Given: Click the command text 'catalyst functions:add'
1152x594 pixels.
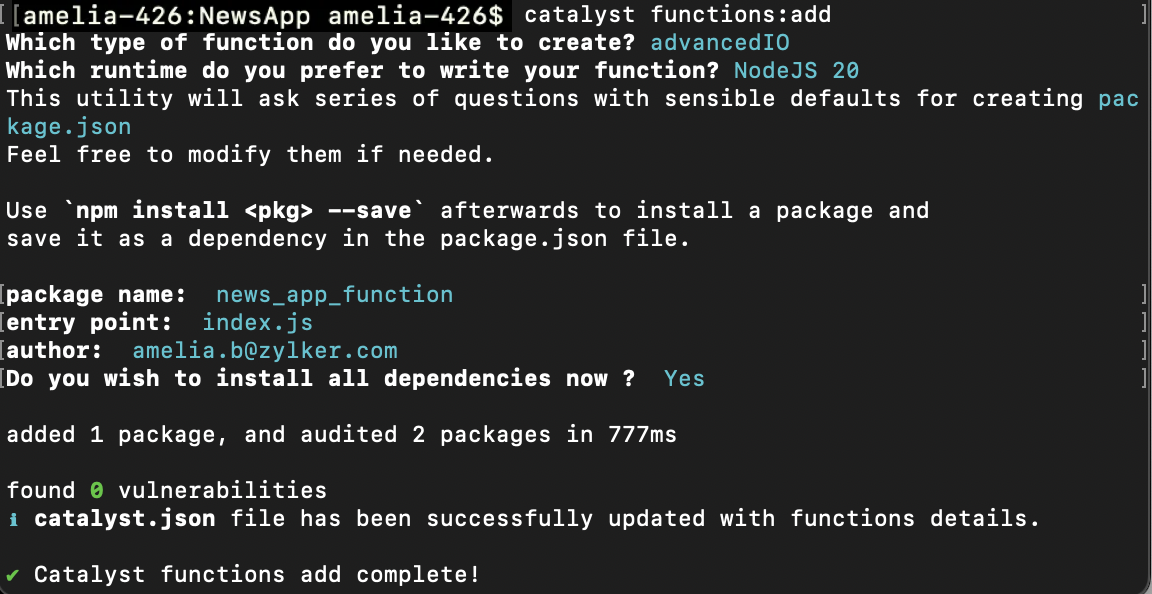Looking at the screenshot, I should (x=677, y=15).
